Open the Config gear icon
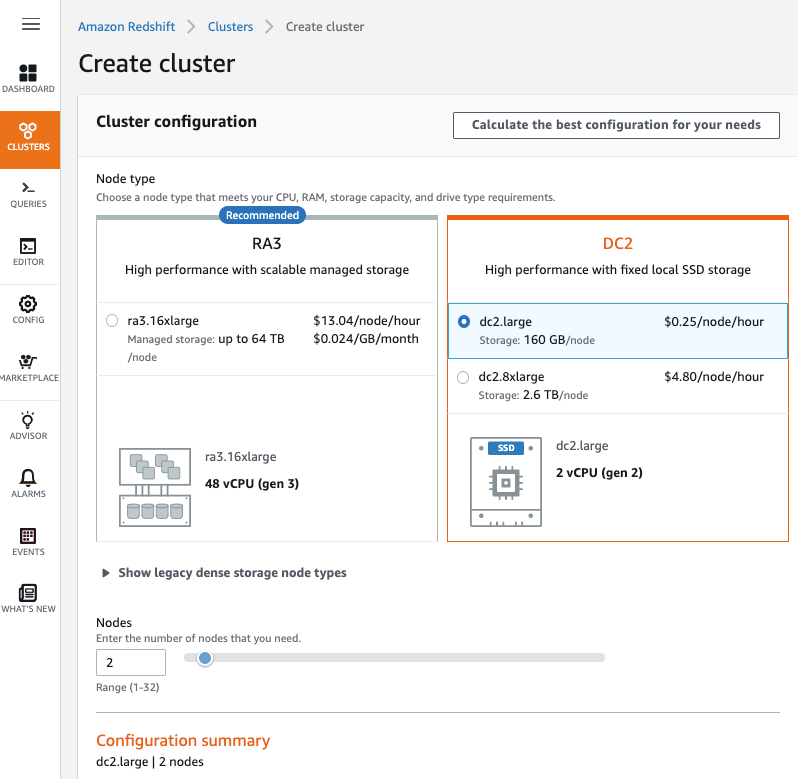The height and width of the screenshot is (779, 798). [x=28, y=304]
